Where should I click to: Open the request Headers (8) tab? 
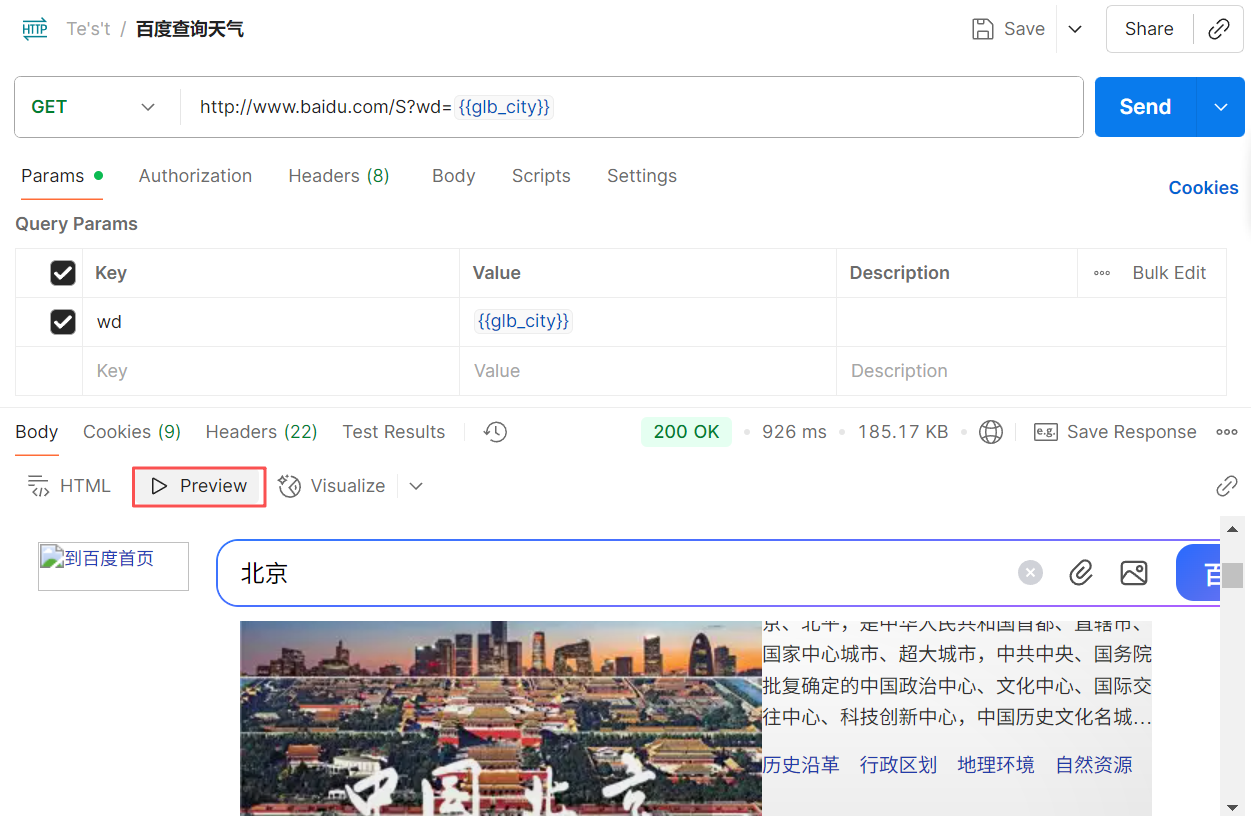click(x=339, y=176)
